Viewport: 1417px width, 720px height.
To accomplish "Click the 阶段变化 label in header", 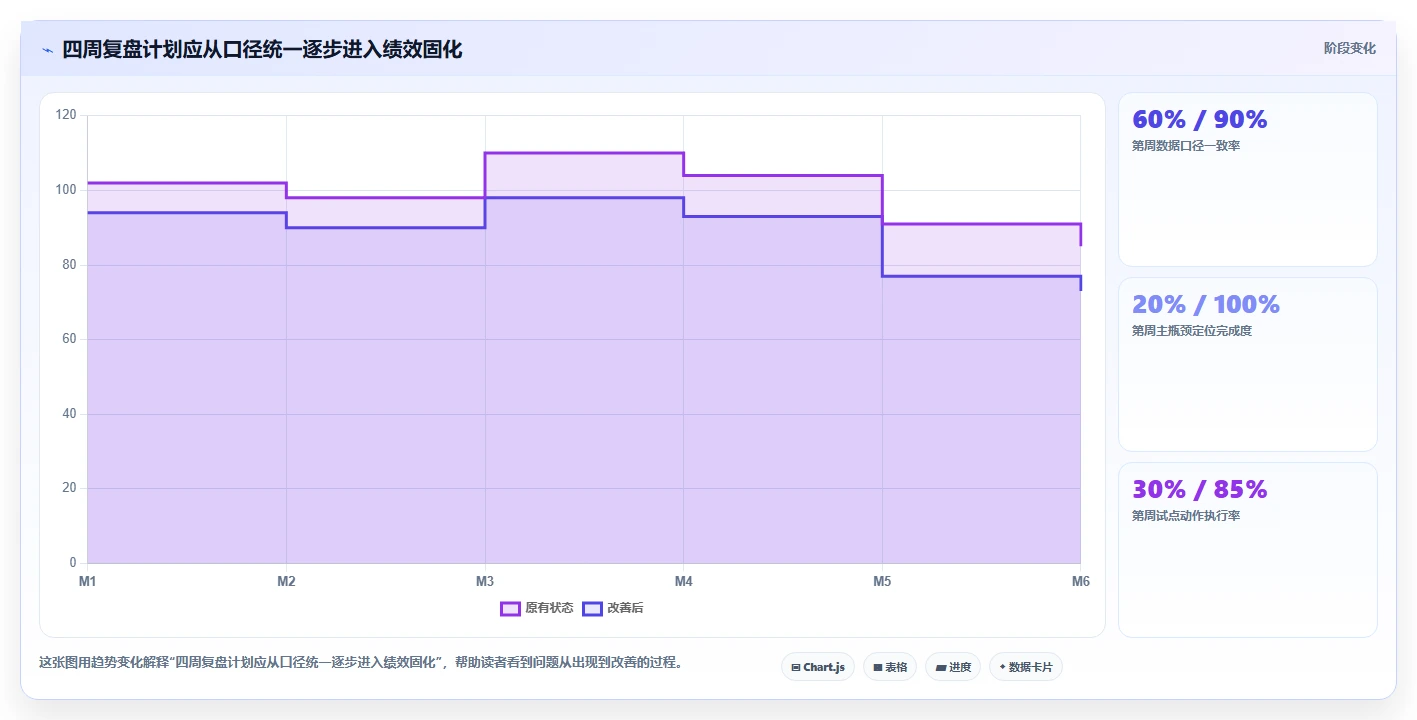I will click(x=1350, y=48).
